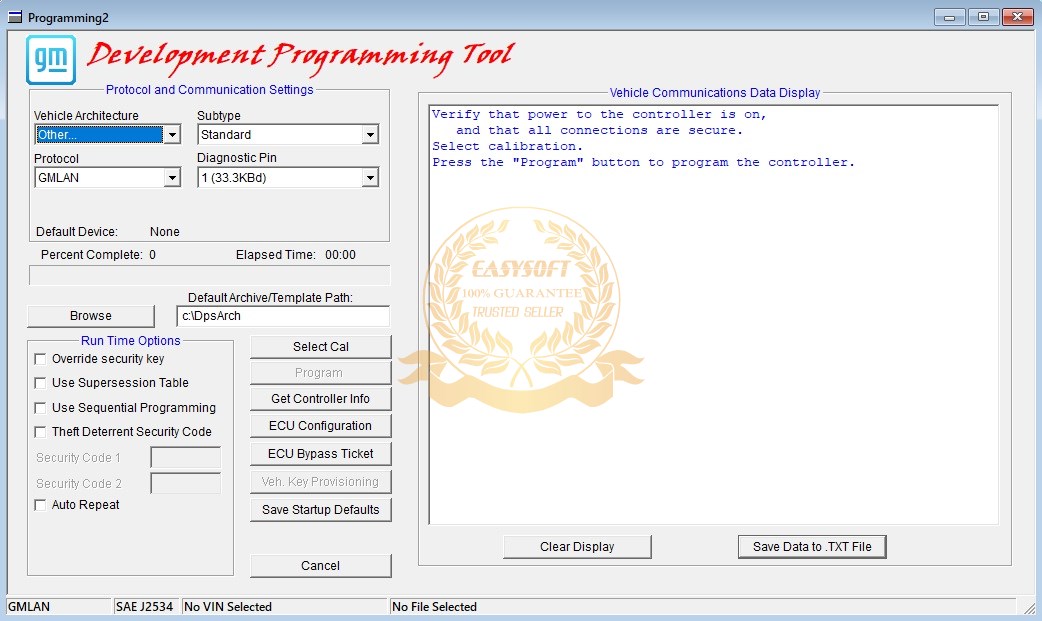The width and height of the screenshot is (1042, 621).
Task: Click the 'Default Device:' label
Action: click(77, 232)
